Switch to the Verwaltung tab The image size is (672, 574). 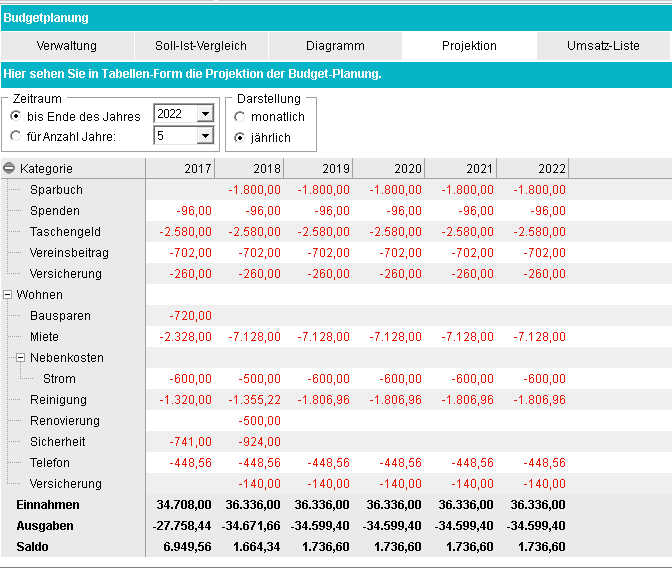[x=67, y=46]
